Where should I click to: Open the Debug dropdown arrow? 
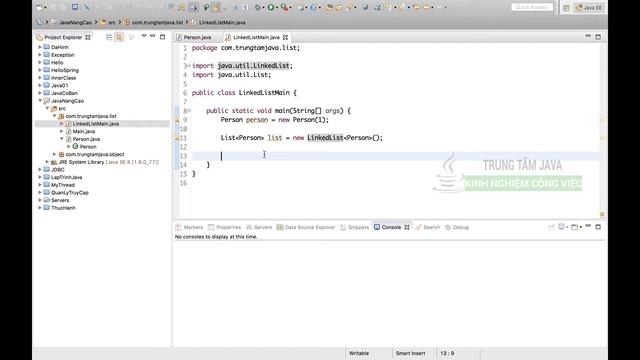(263, 7)
